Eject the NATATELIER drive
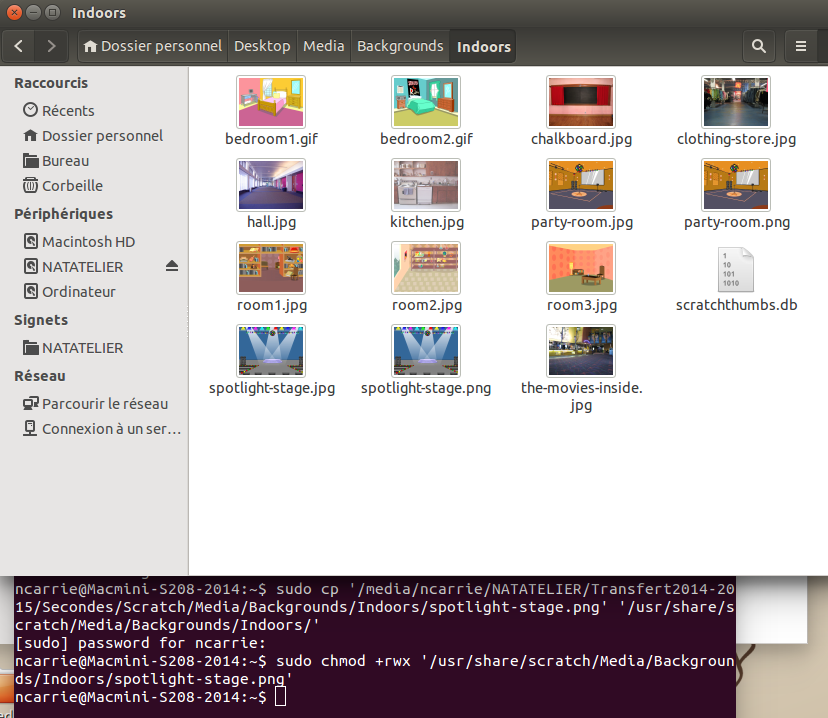828x718 pixels. tap(171, 267)
